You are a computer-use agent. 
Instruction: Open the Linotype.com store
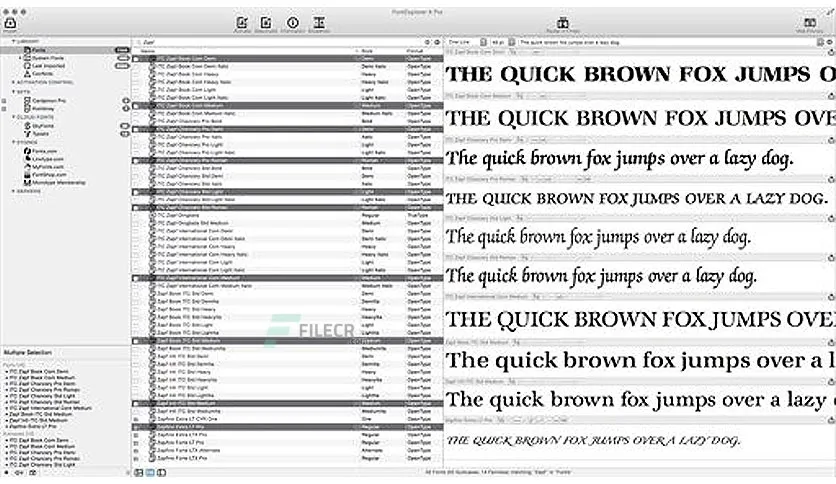point(48,159)
